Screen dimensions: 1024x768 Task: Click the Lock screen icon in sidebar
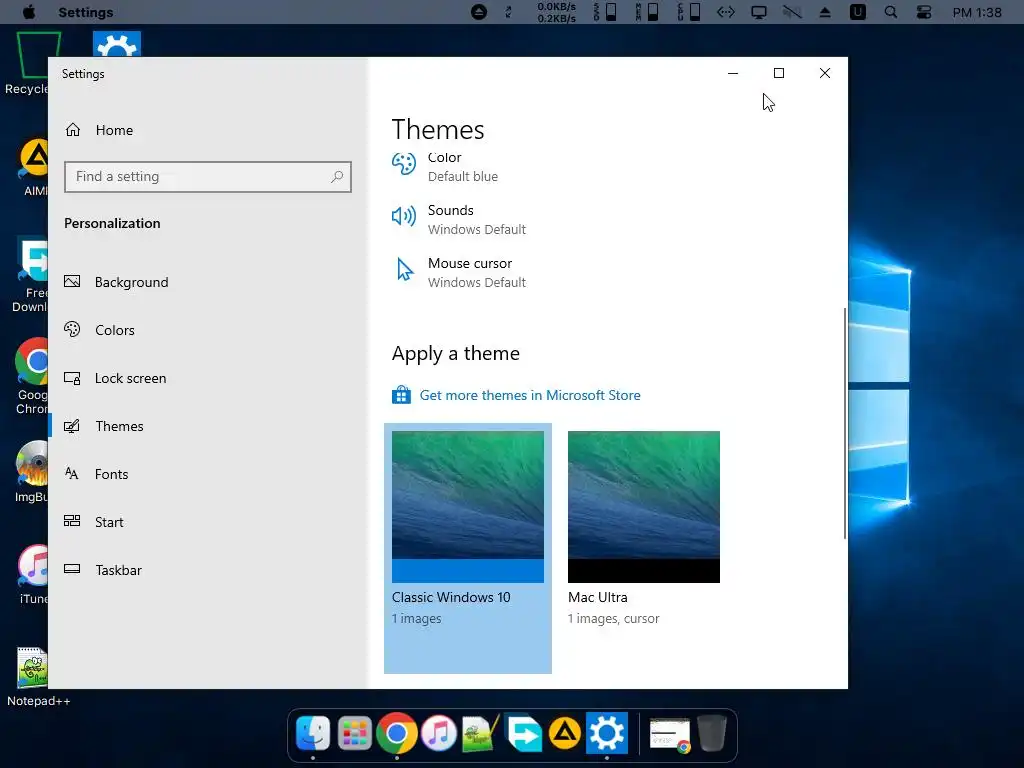tap(72, 378)
